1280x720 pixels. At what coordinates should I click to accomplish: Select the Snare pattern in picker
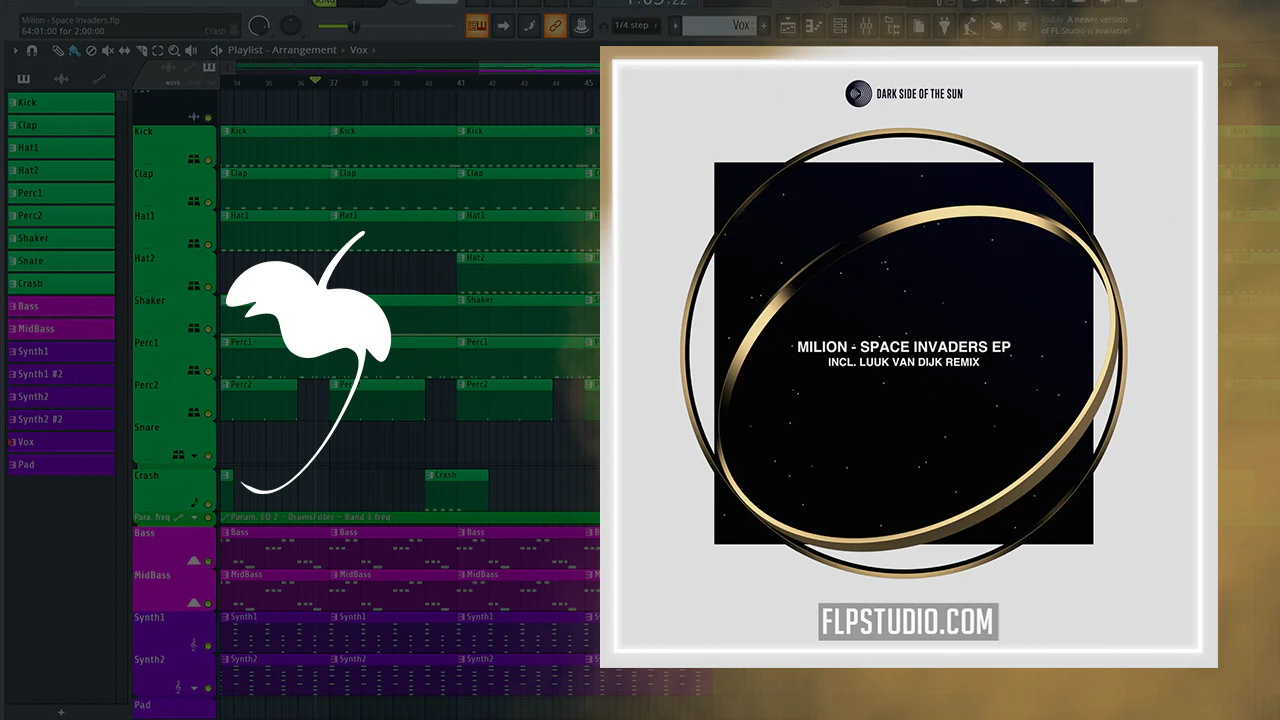(61, 261)
